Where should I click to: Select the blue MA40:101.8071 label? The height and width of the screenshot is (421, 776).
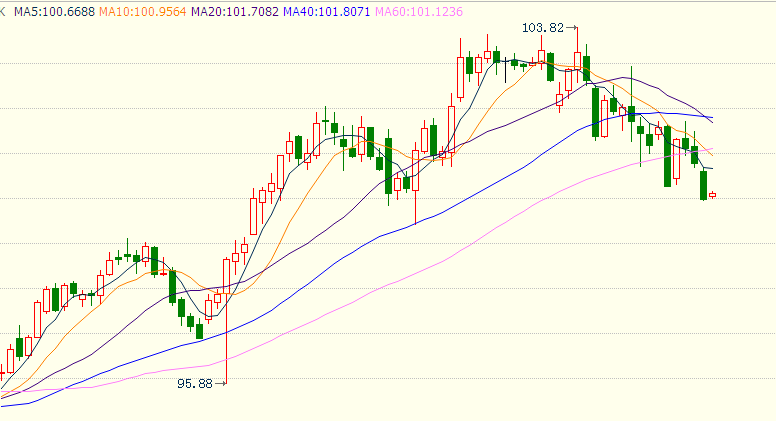[x=327, y=11]
